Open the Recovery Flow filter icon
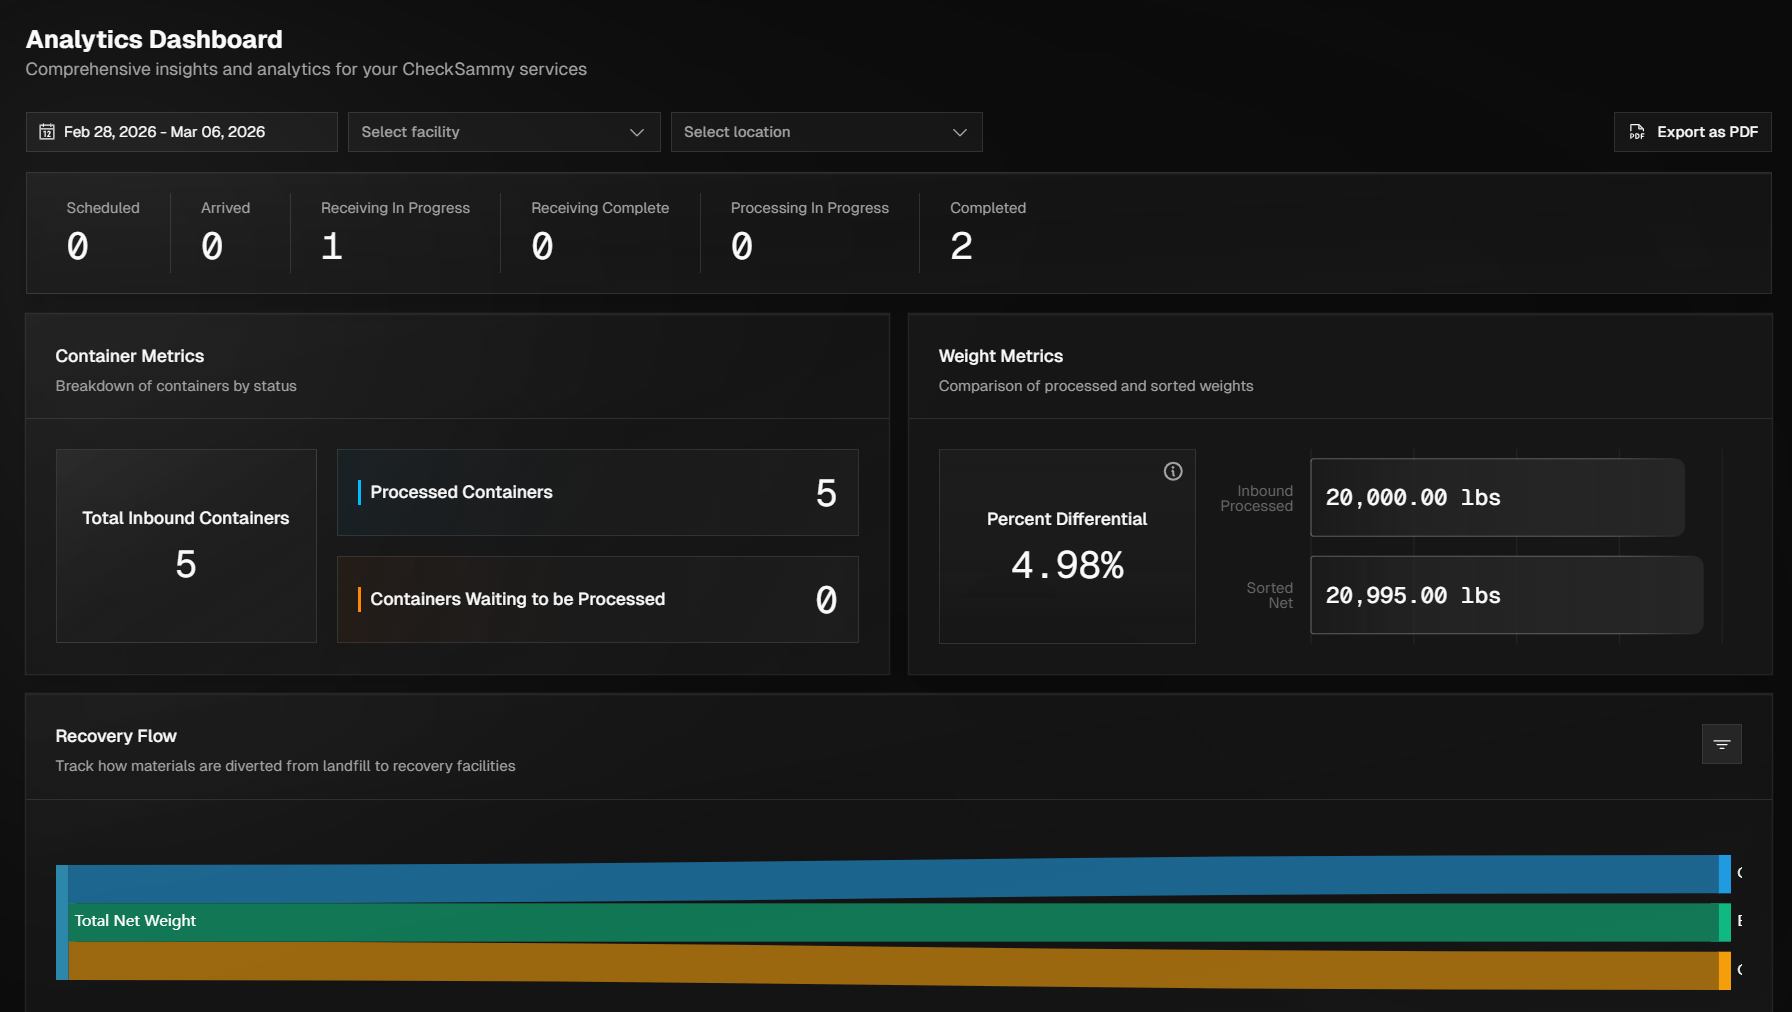1792x1012 pixels. pyautogui.click(x=1721, y=744)
